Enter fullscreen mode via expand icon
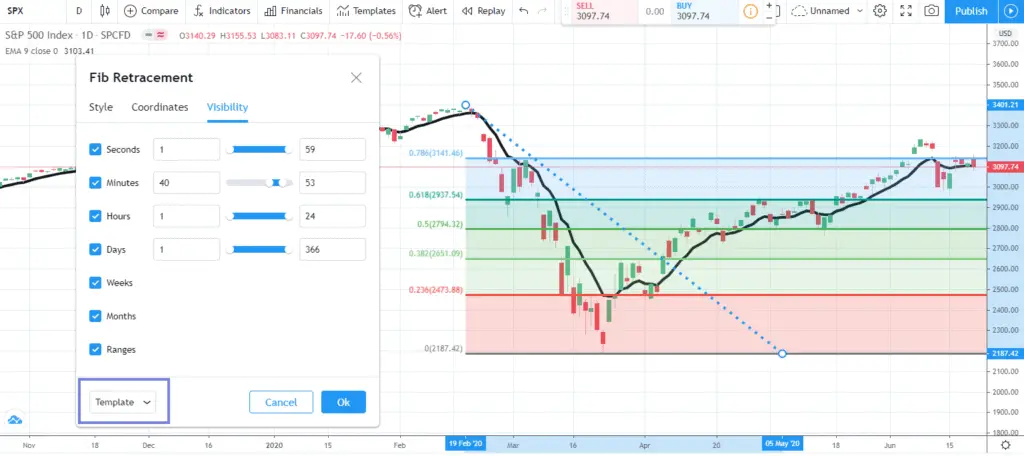 coord(905,10)
